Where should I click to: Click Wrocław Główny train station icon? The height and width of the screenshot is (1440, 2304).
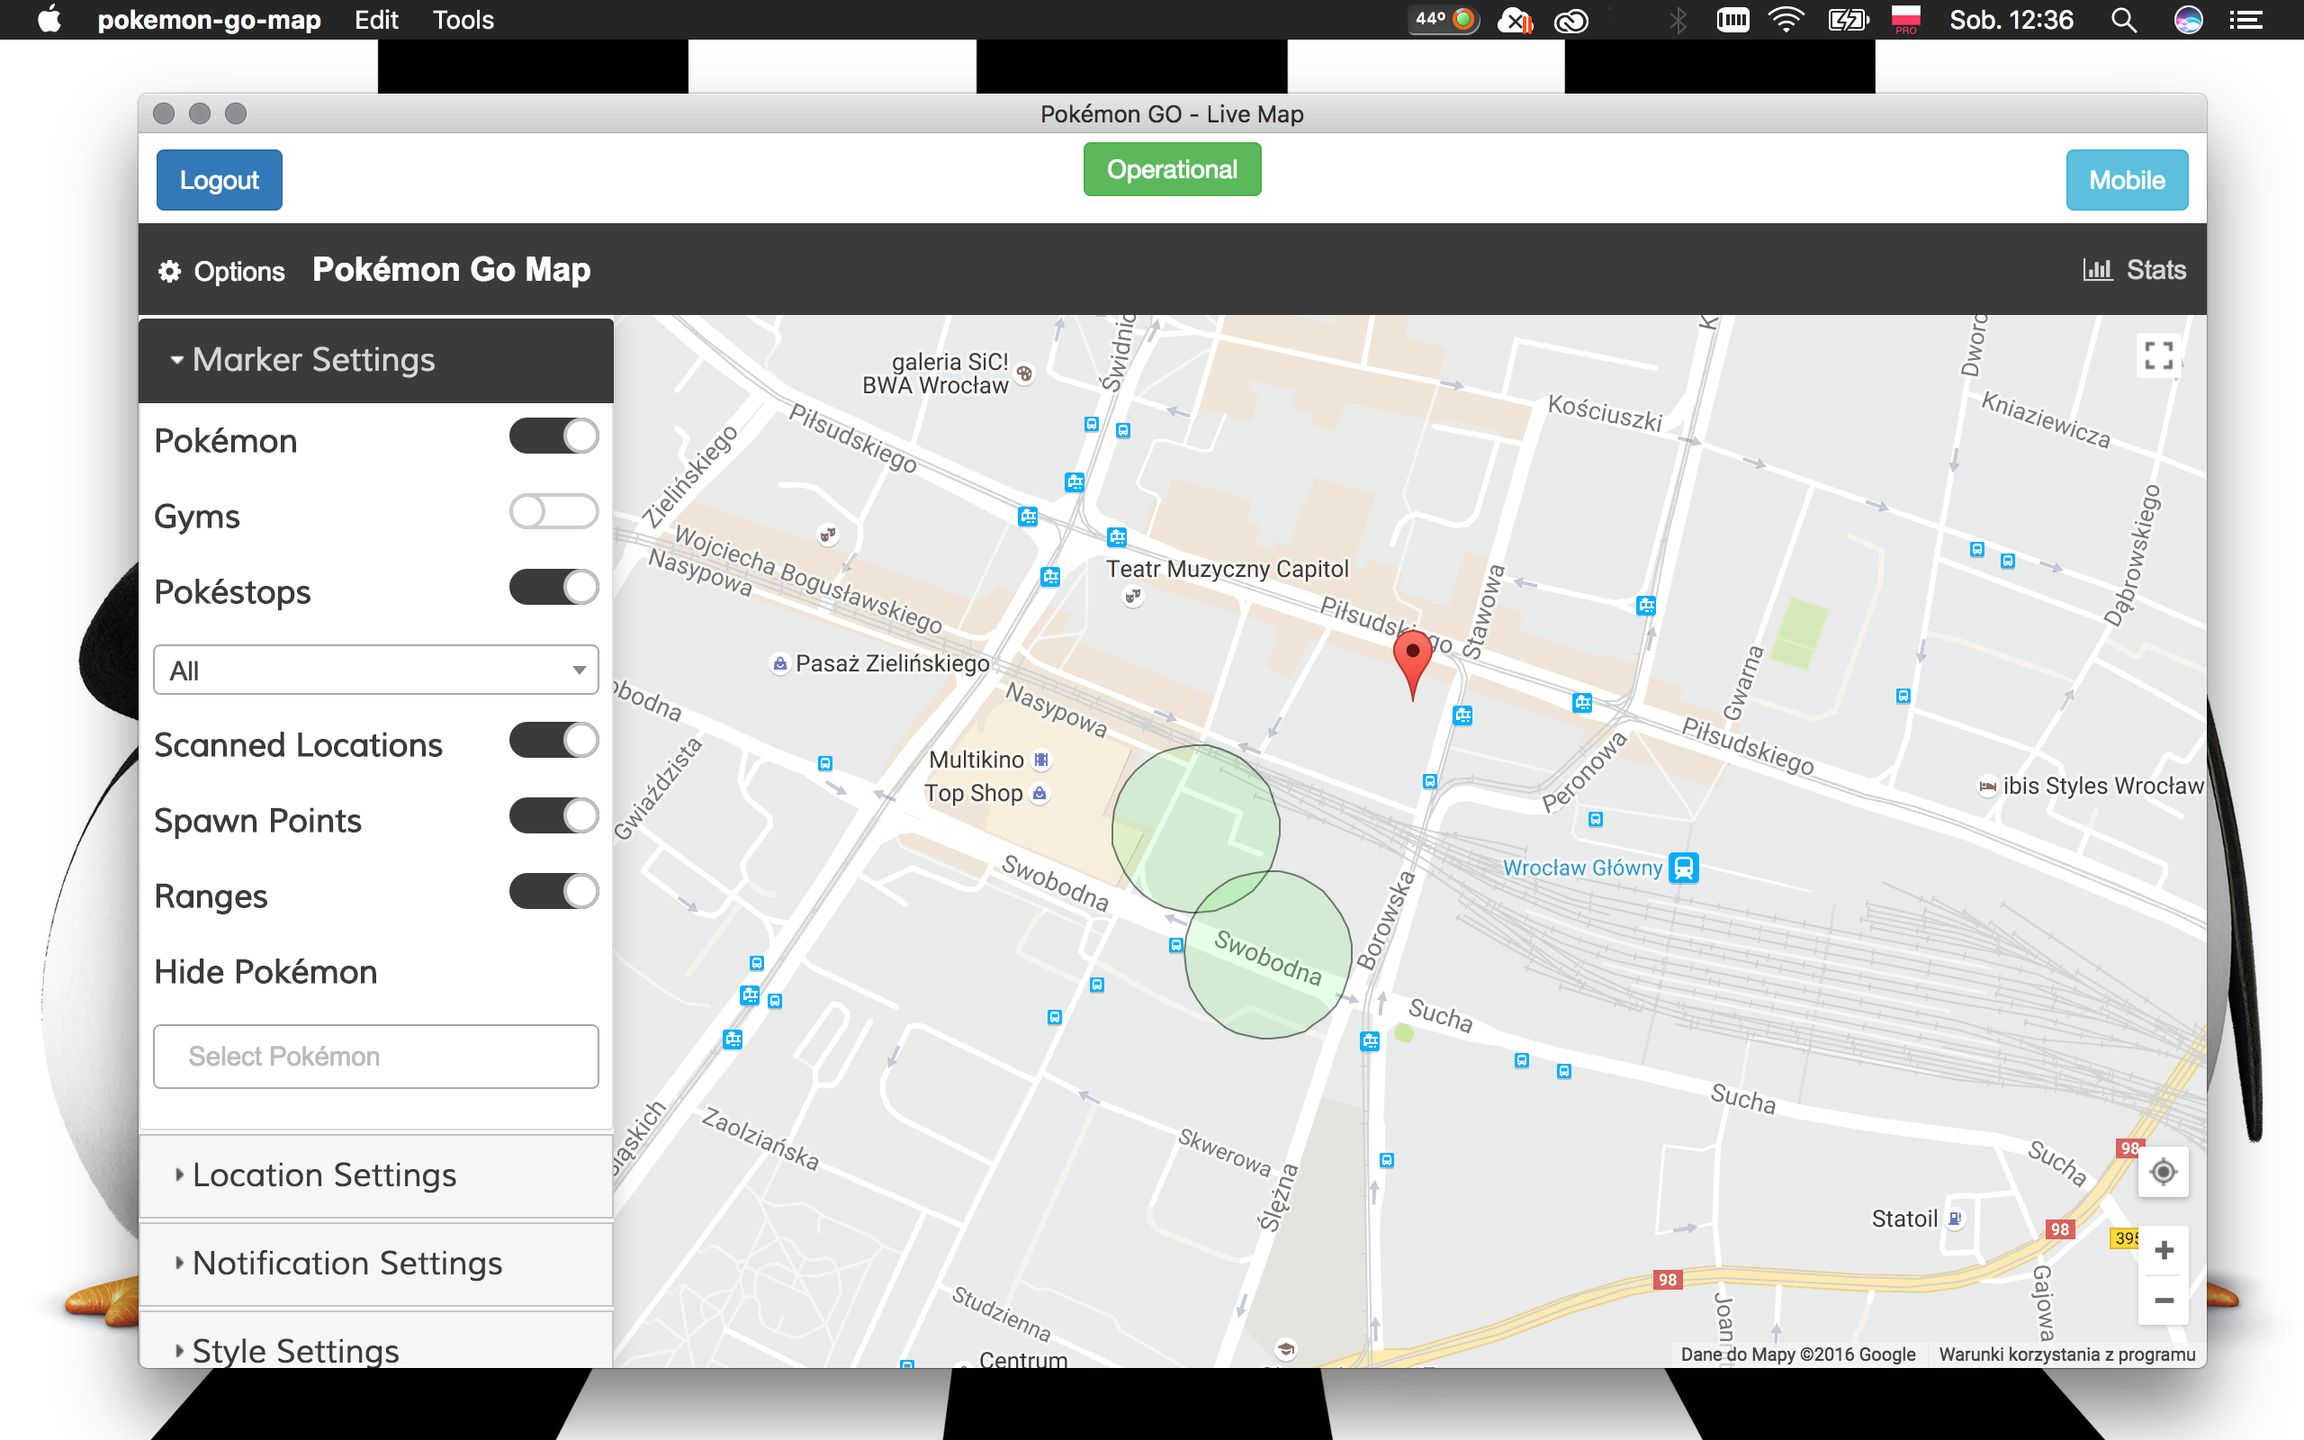pos(1684,867)
